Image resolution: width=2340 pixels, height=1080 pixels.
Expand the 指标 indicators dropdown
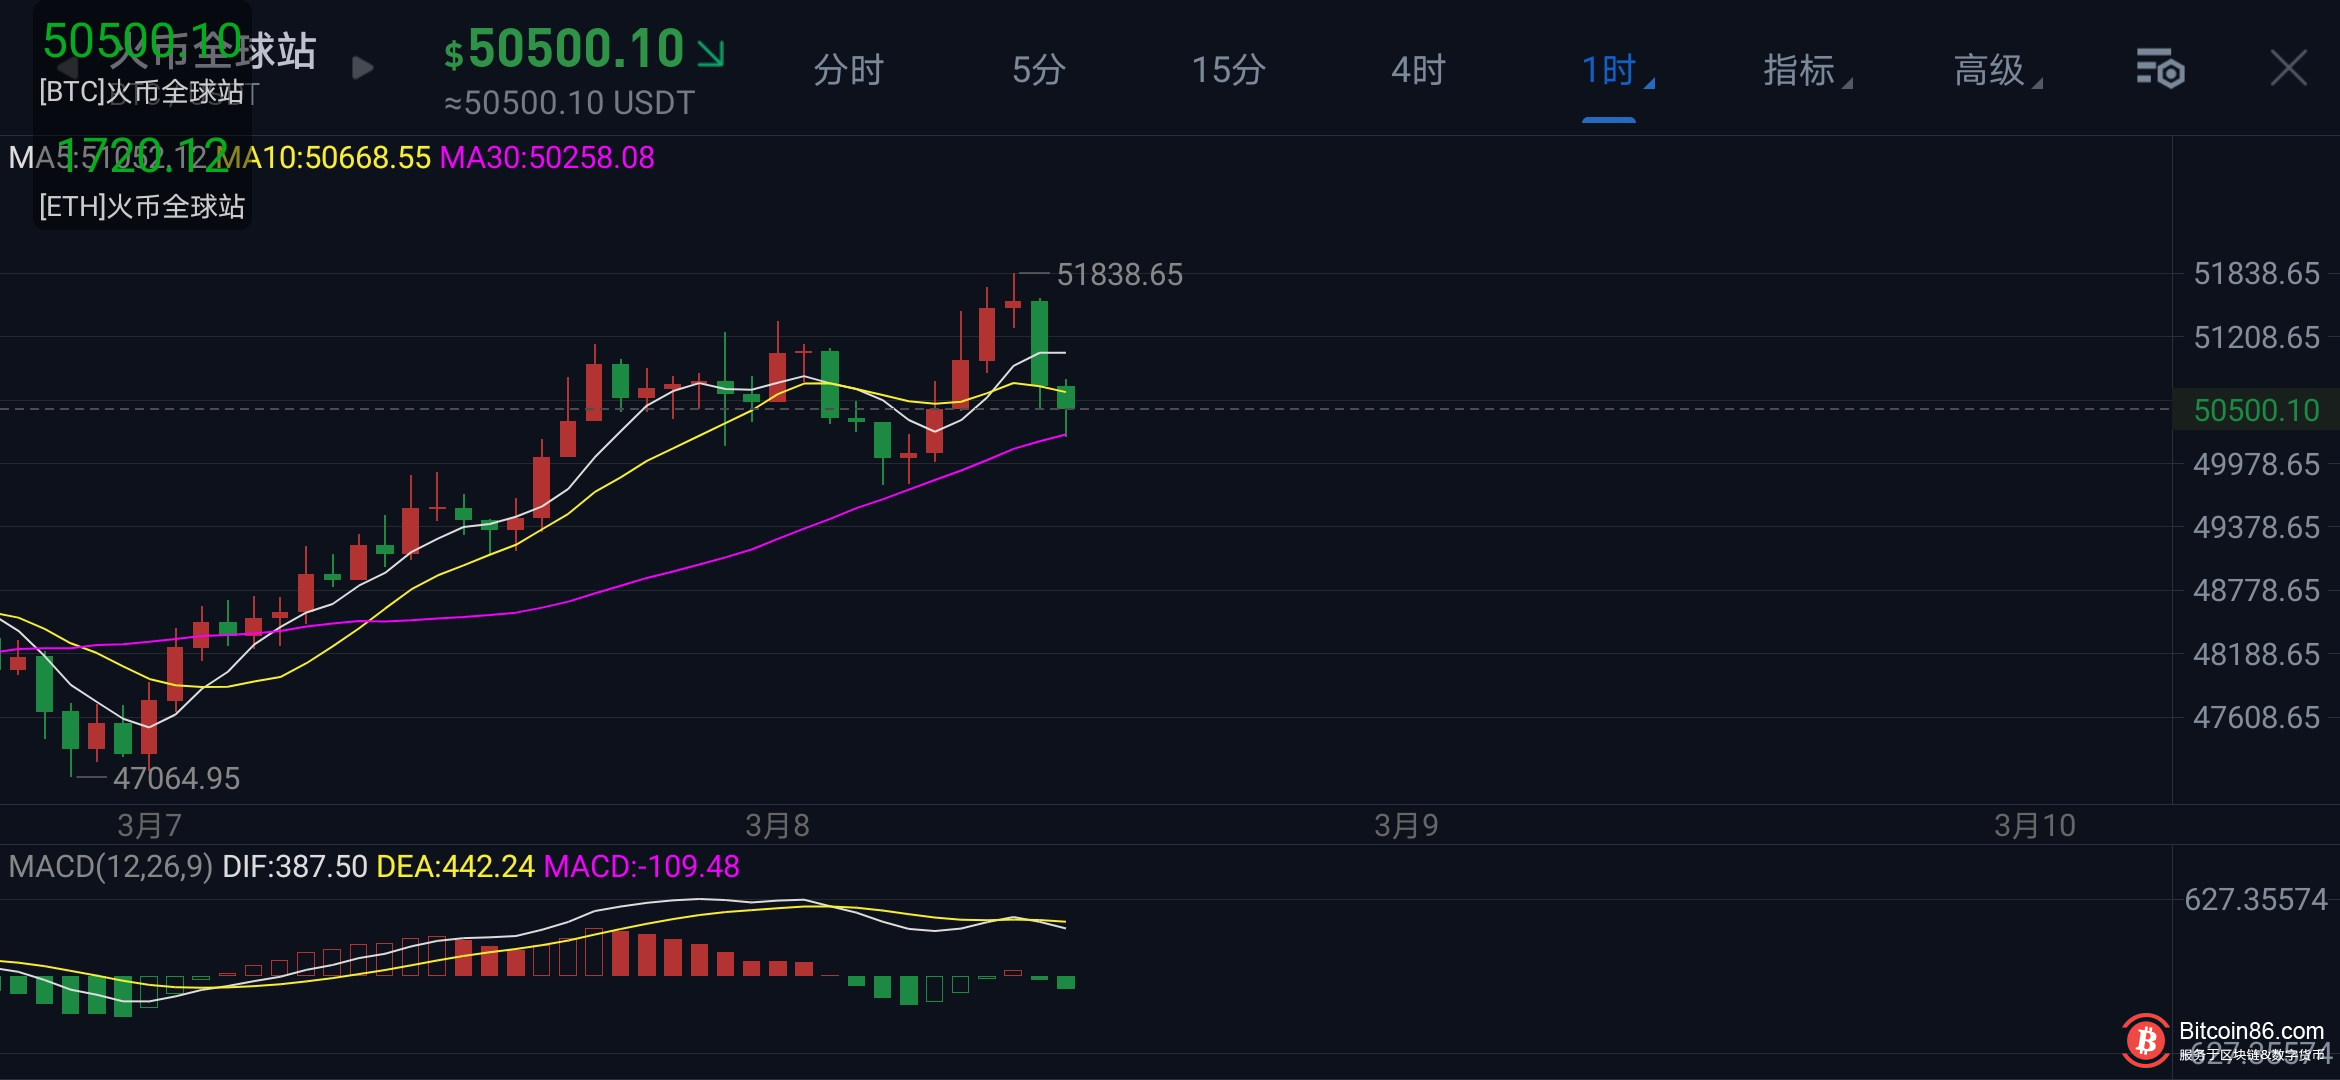[1804, 70]
